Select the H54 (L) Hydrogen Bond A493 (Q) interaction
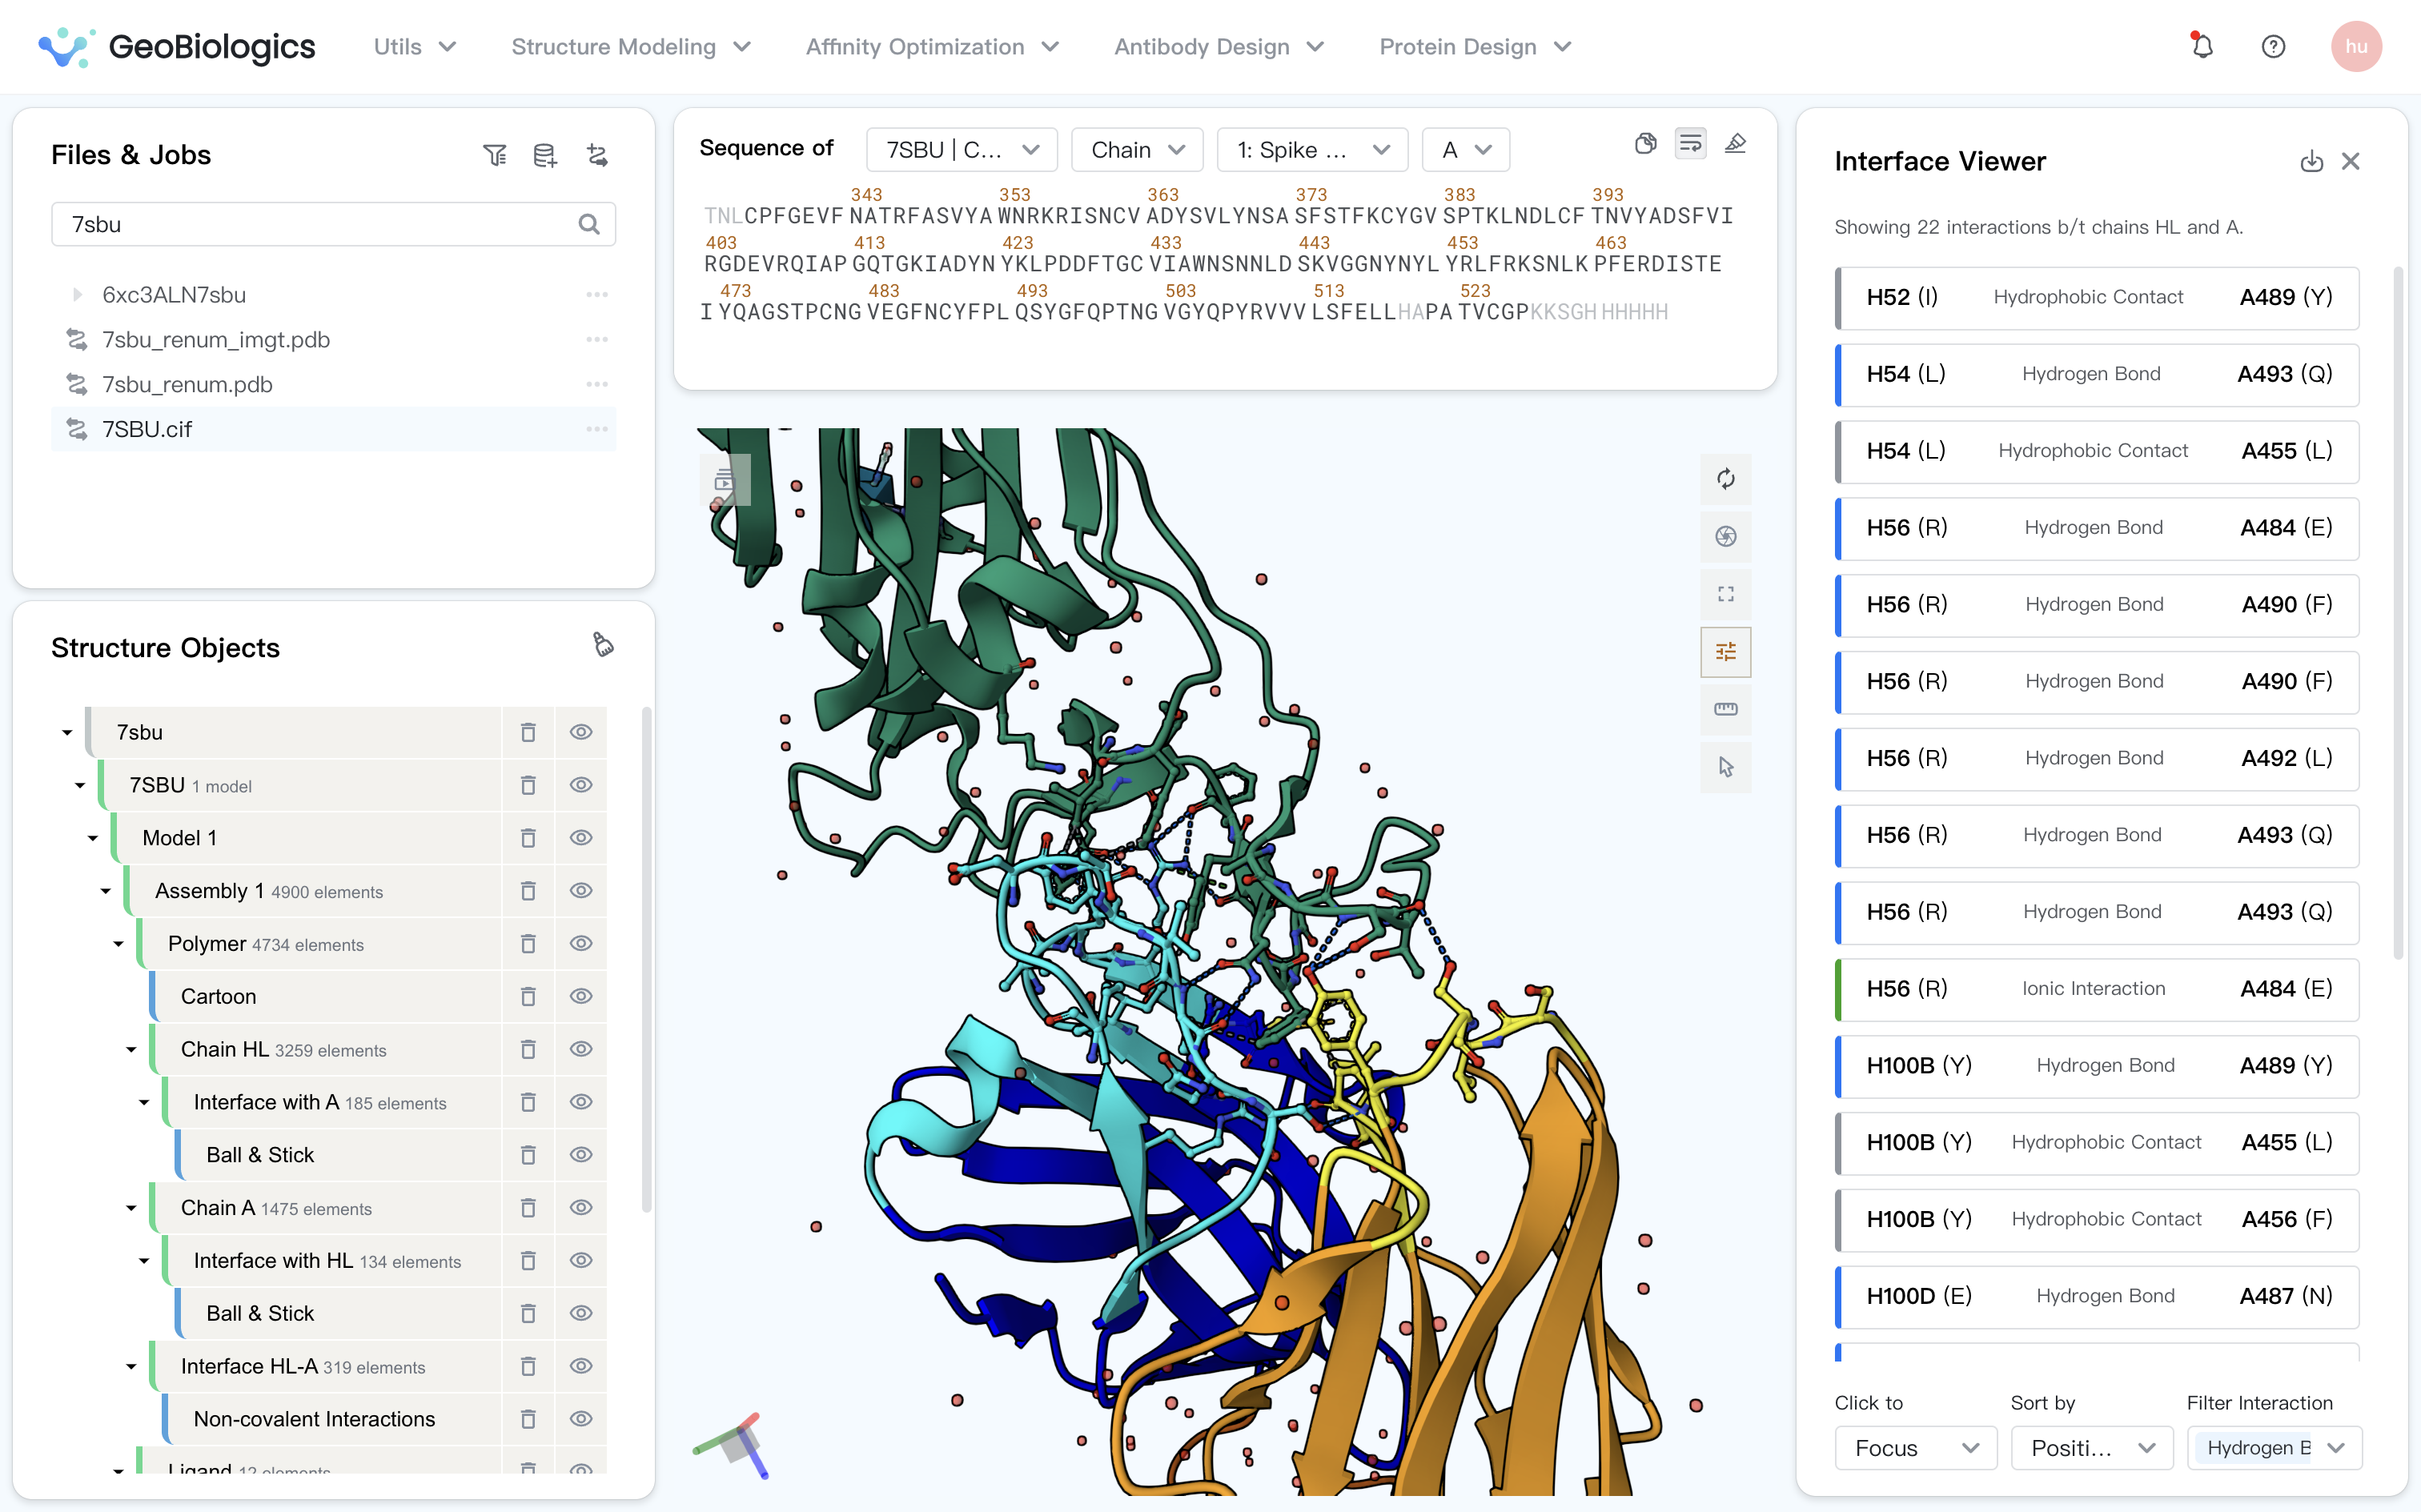The width and height of the screenshot is (2421, 1512). [x=2097, y=375]
